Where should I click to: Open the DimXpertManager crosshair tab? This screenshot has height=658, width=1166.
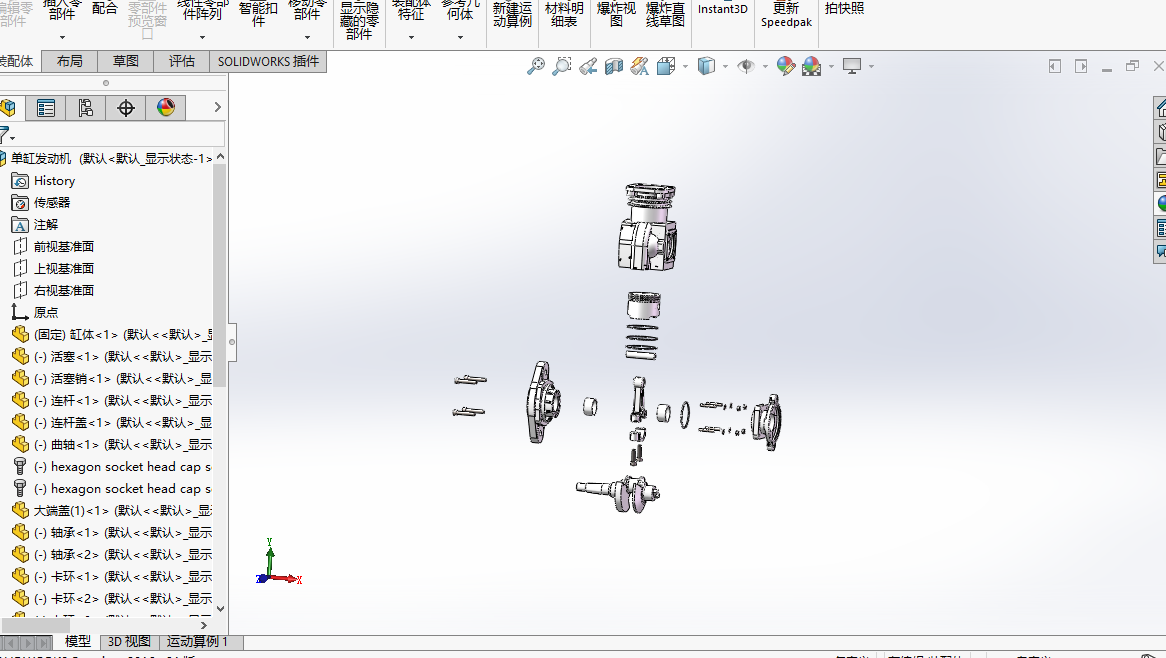pos(126,108)
